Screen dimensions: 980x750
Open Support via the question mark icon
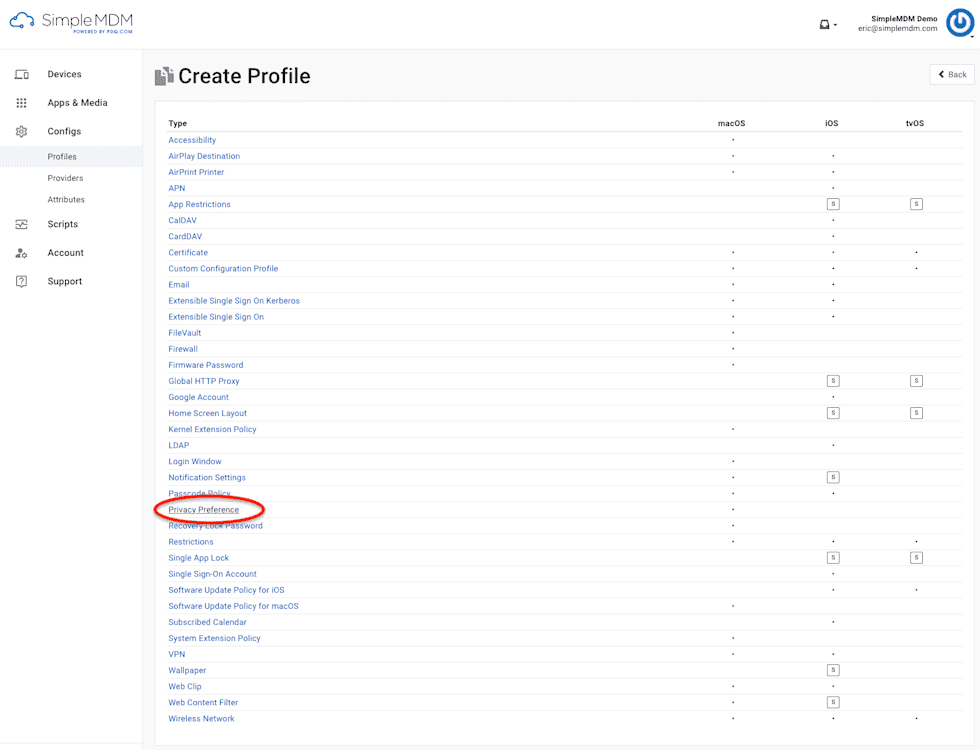pos(22,281)
